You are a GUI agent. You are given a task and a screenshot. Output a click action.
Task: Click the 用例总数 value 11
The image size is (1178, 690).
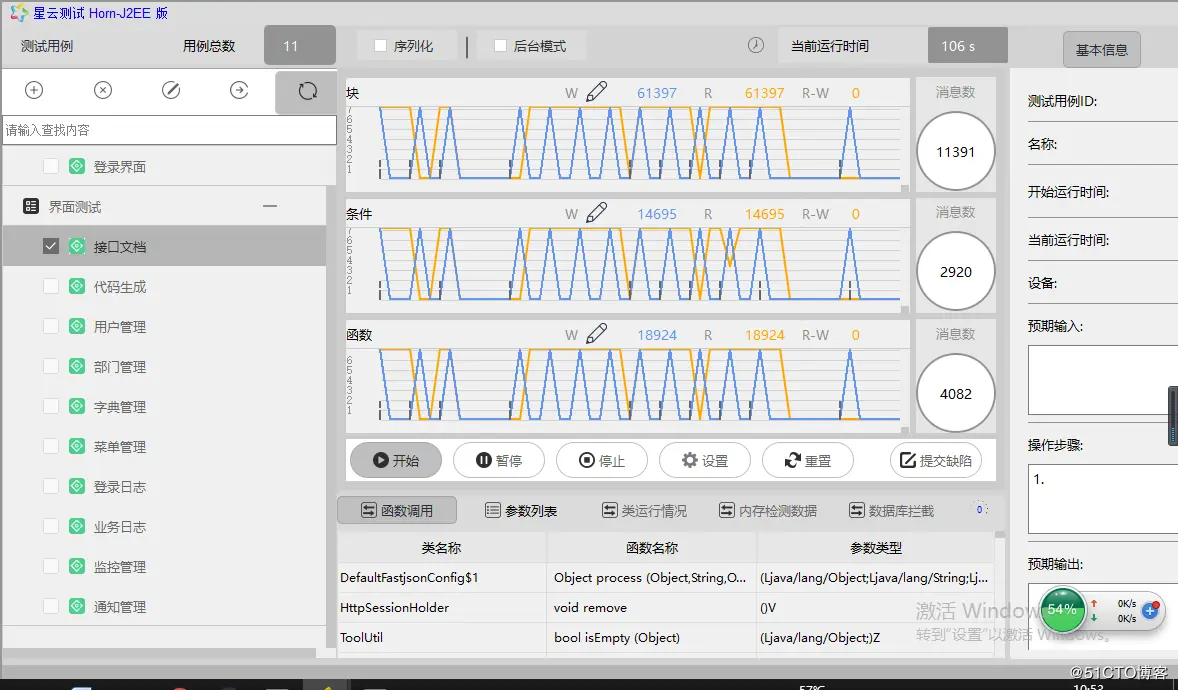(x=300, y=45)
